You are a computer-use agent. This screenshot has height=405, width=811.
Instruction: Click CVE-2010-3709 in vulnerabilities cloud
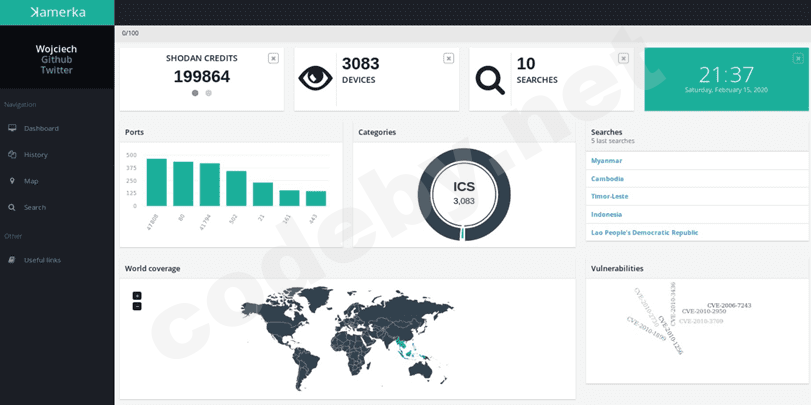tap(700, 321)
